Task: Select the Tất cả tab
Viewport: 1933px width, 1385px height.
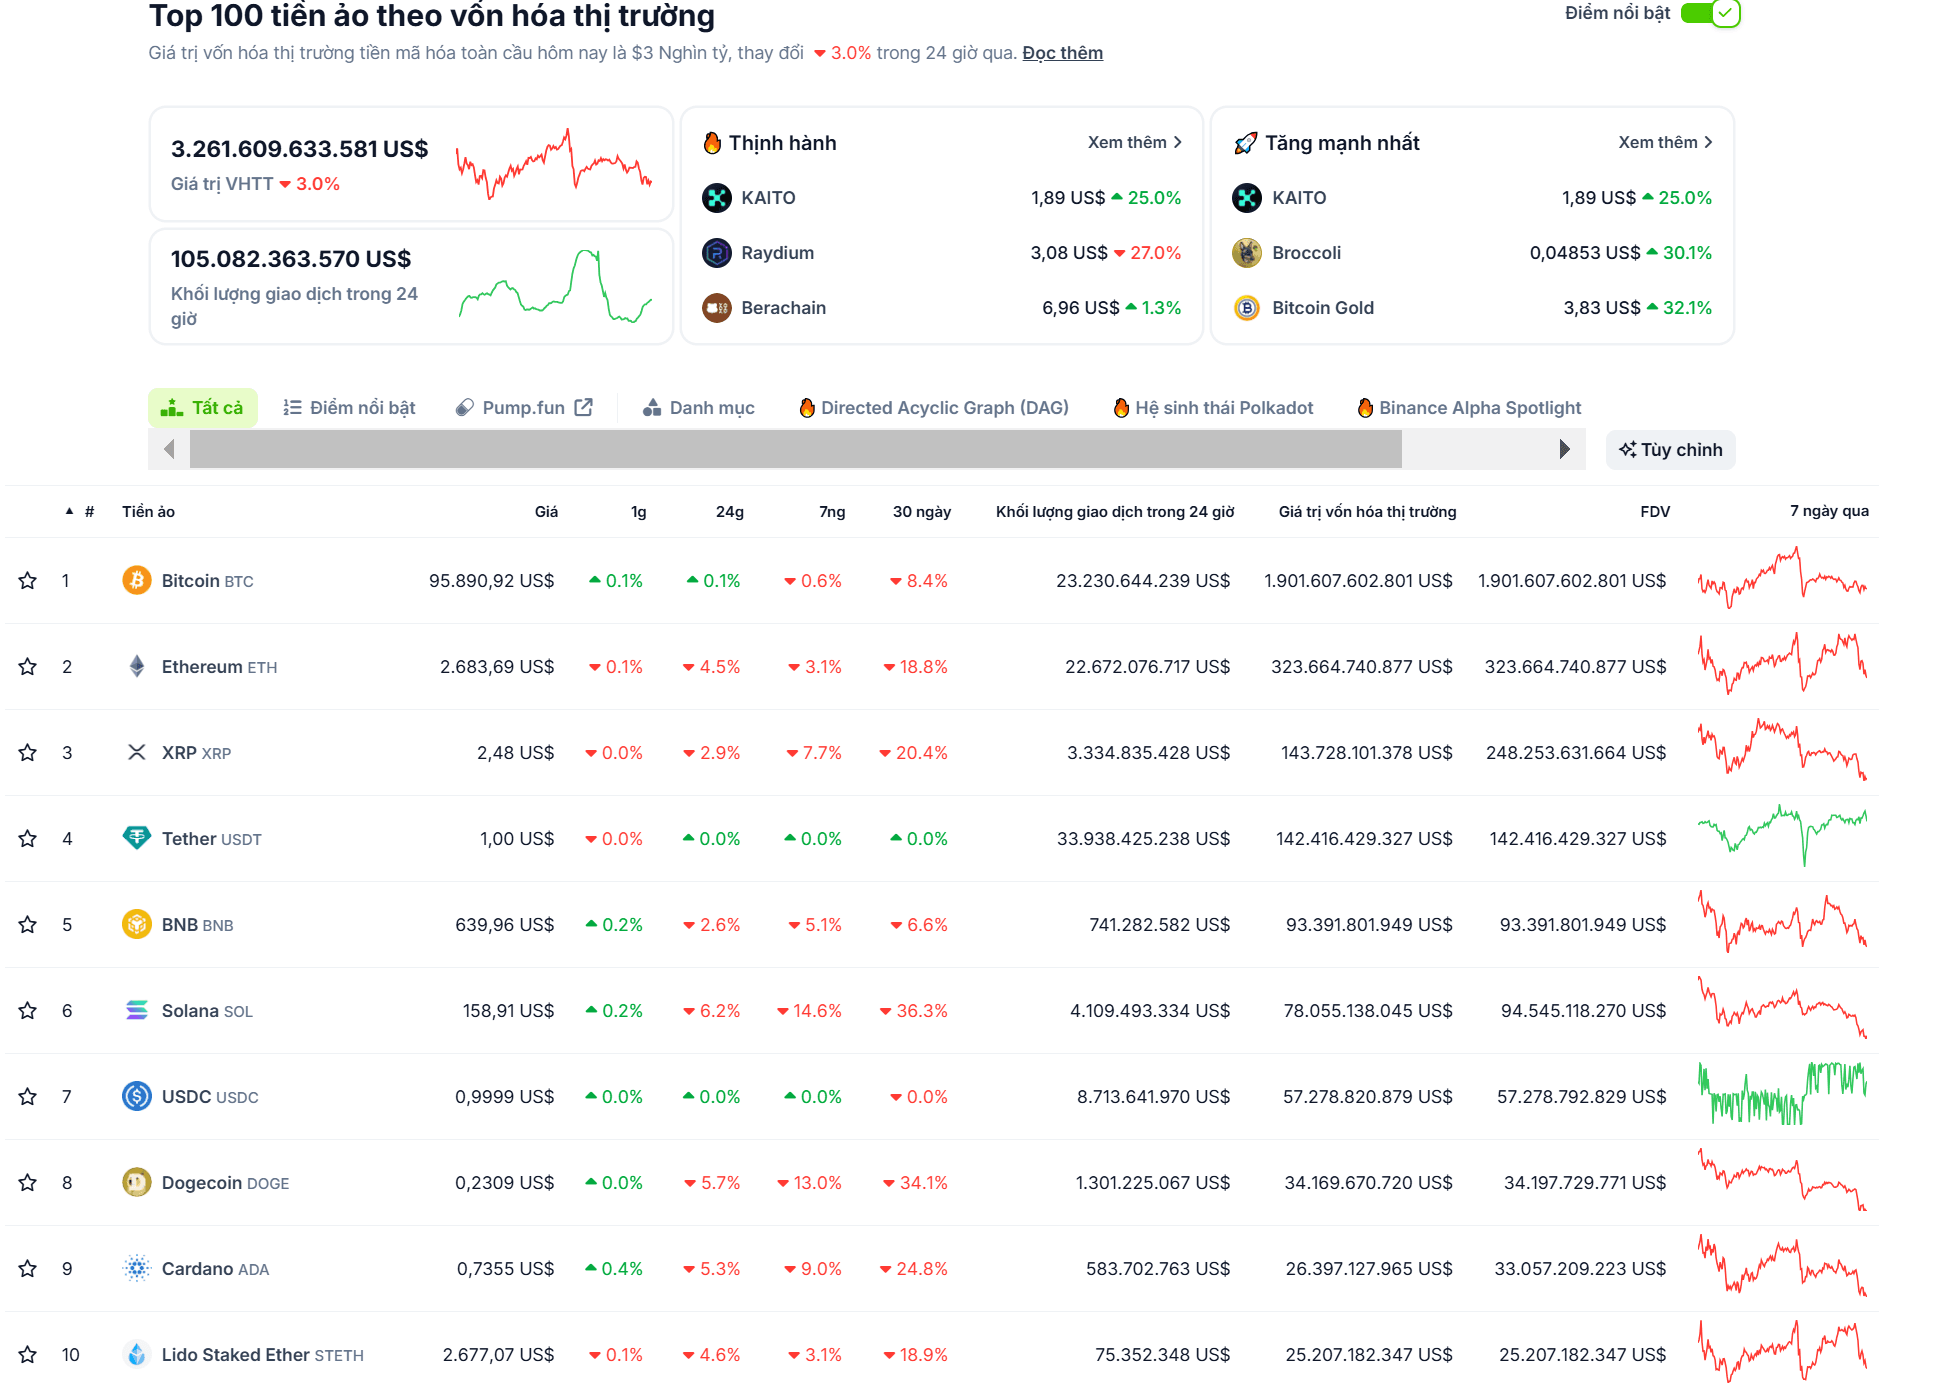Action: 203,408
